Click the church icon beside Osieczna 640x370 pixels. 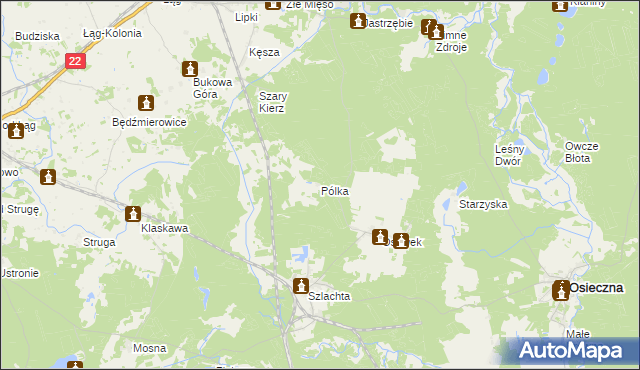pyautogui.click(x=561, y=291)
